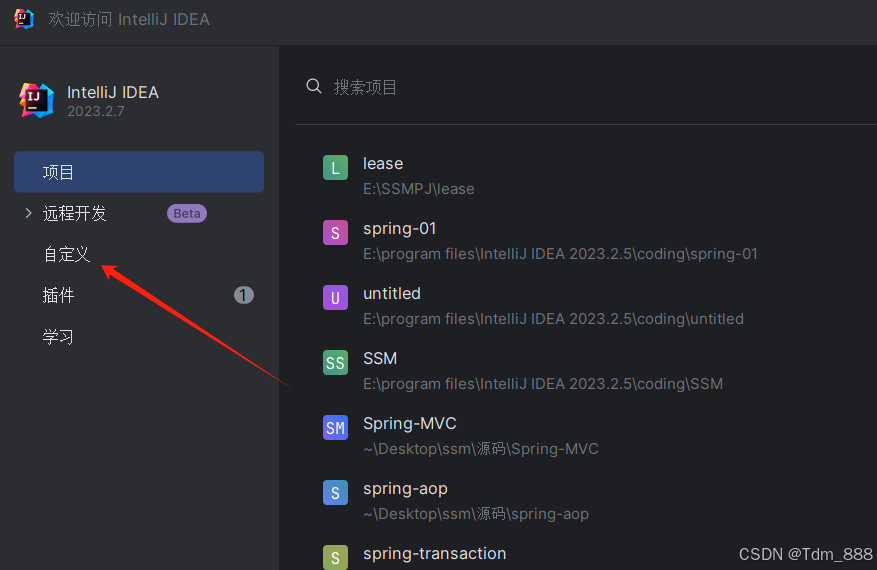This screenshot has width=877, height=570.
Task: Click the spring-01 project path text
Action: tap(560, 254)
